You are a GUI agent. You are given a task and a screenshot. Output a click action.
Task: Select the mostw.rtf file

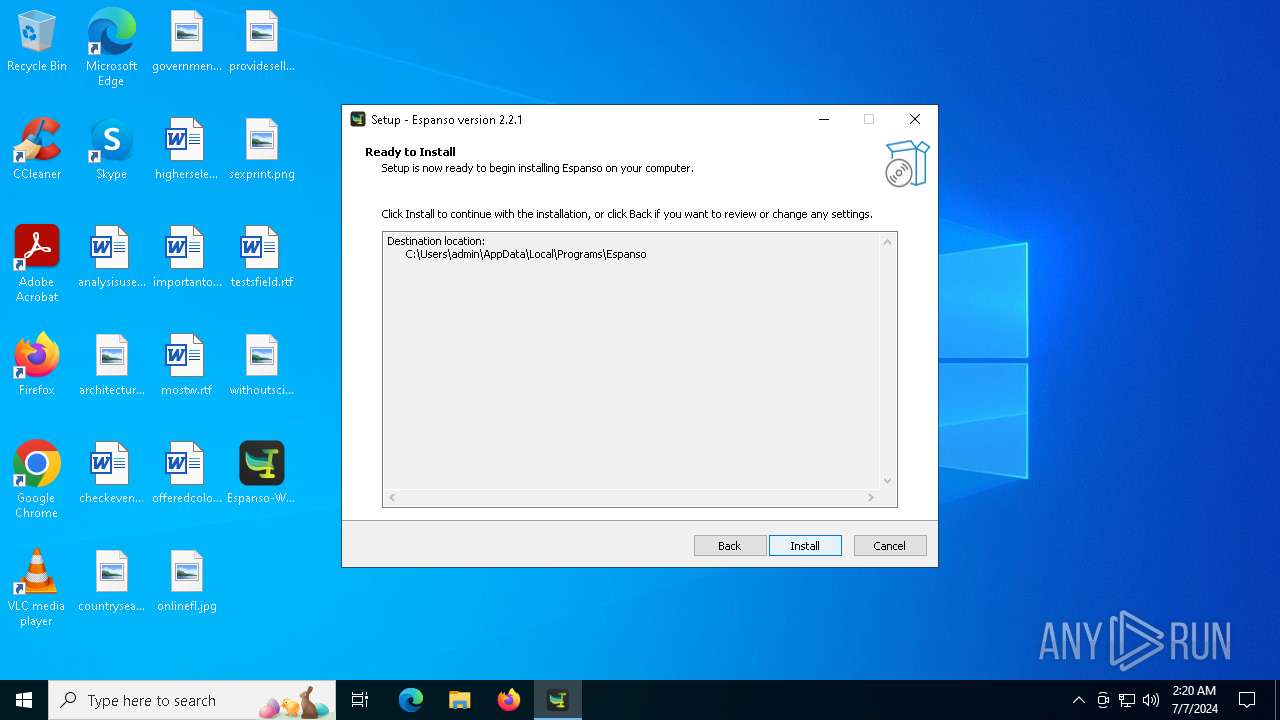click(187, 366)
